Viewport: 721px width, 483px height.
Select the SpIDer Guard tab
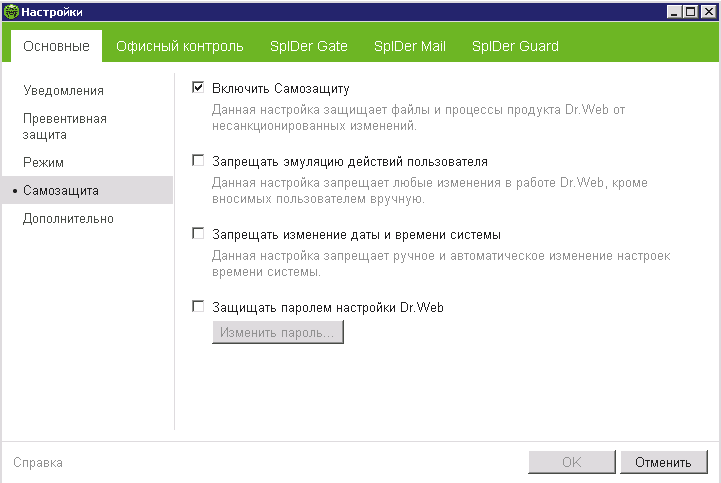click(x=515, y=46)
